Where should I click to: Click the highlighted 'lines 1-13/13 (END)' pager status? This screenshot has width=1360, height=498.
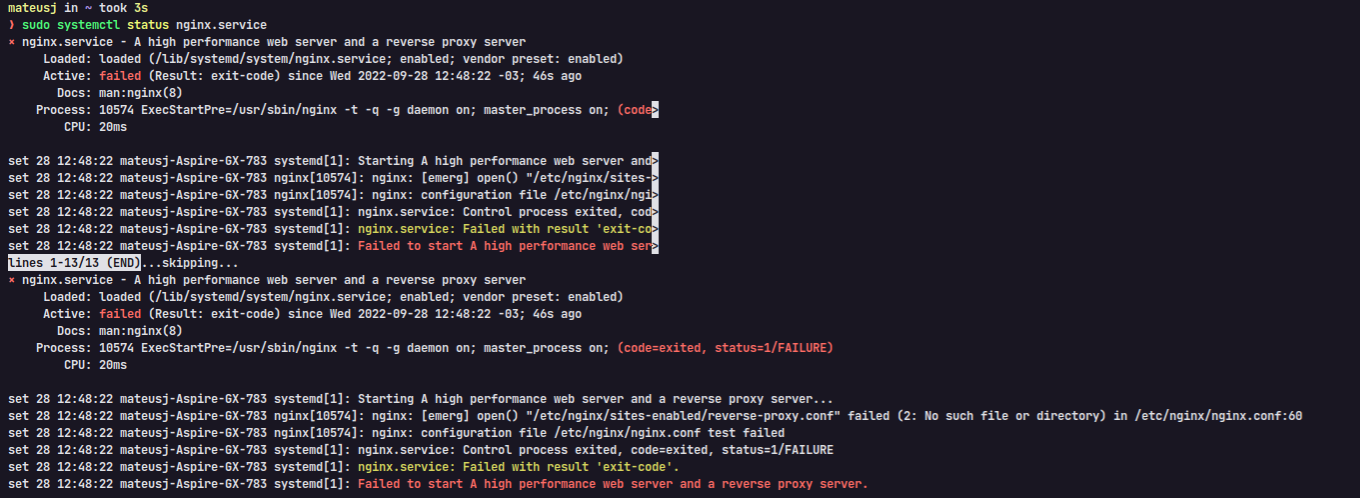[73, 263]
